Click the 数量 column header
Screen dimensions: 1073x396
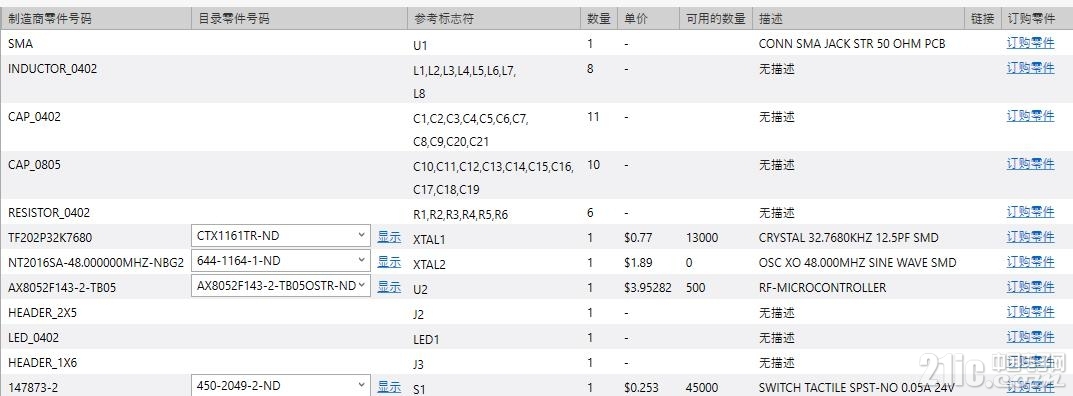[599, 18]
